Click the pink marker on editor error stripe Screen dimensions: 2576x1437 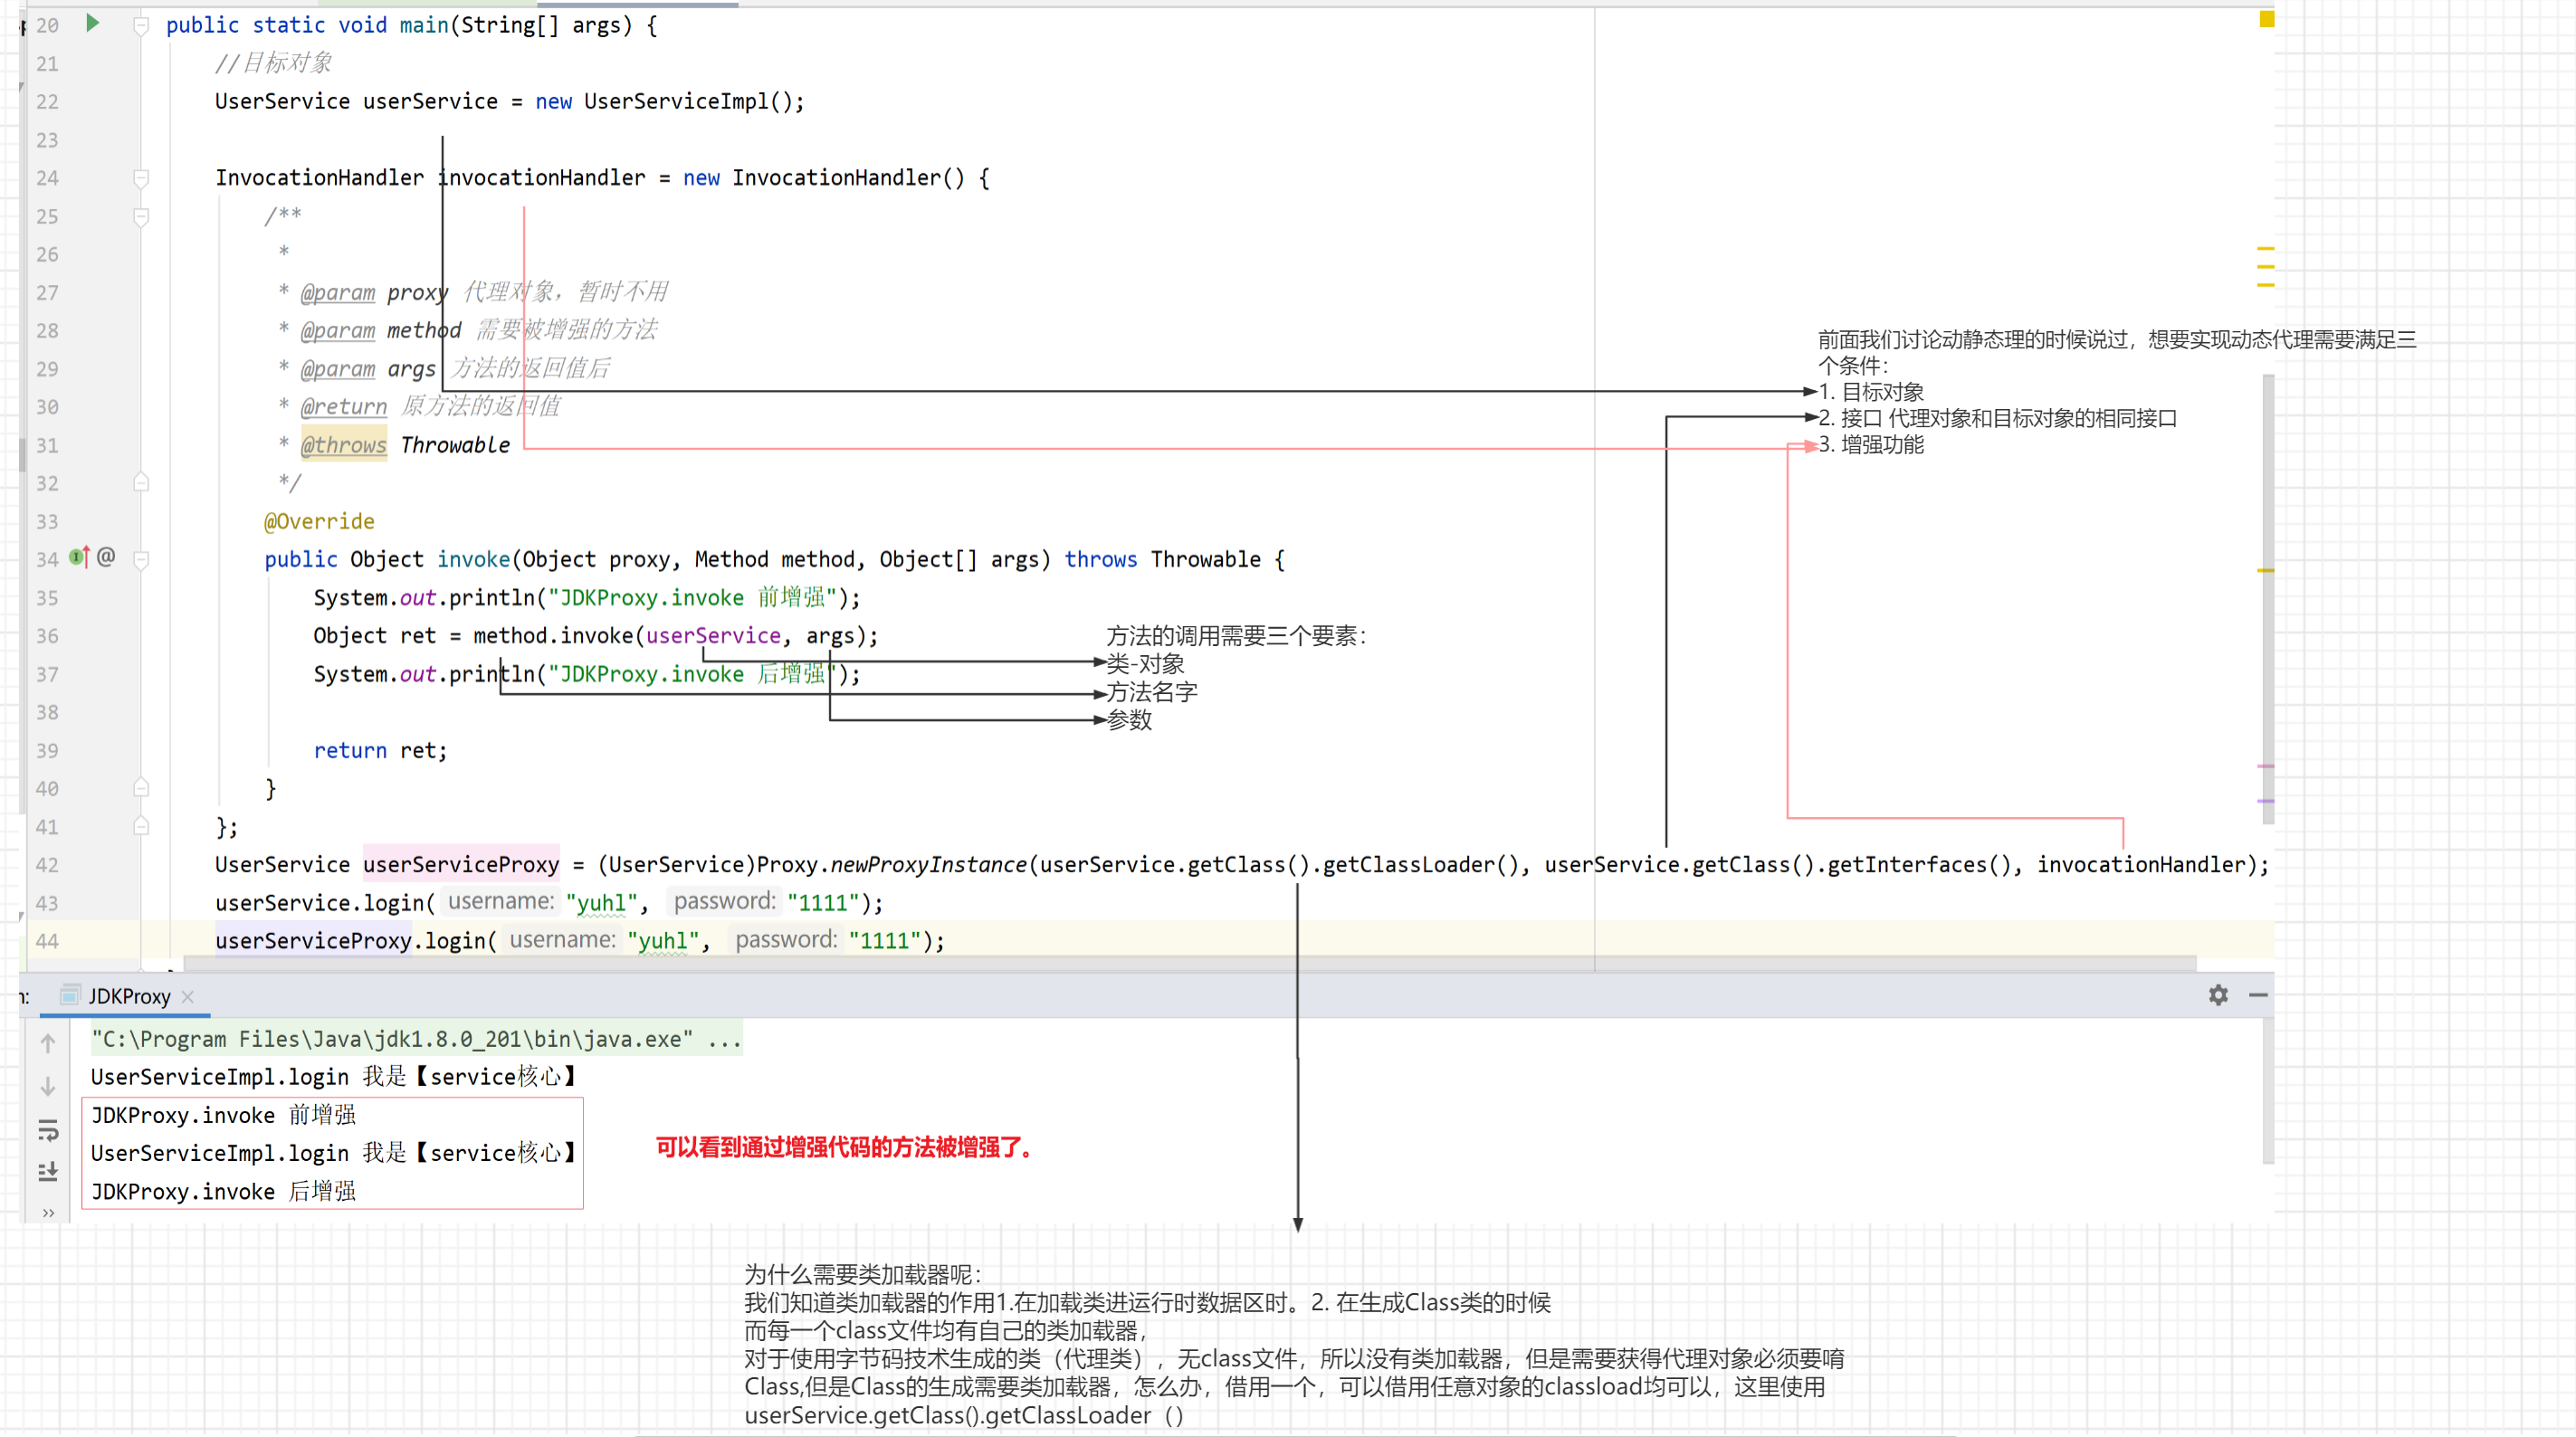pyautogui.click(x=2266, y=766)
